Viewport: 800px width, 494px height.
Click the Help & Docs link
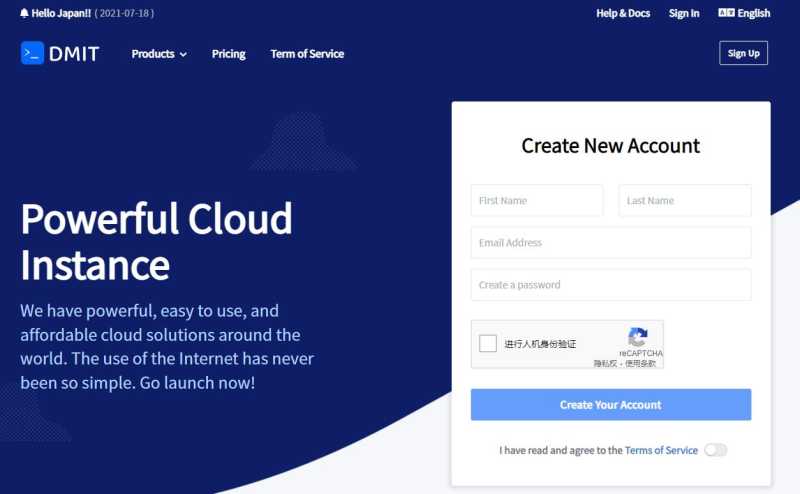623,13
